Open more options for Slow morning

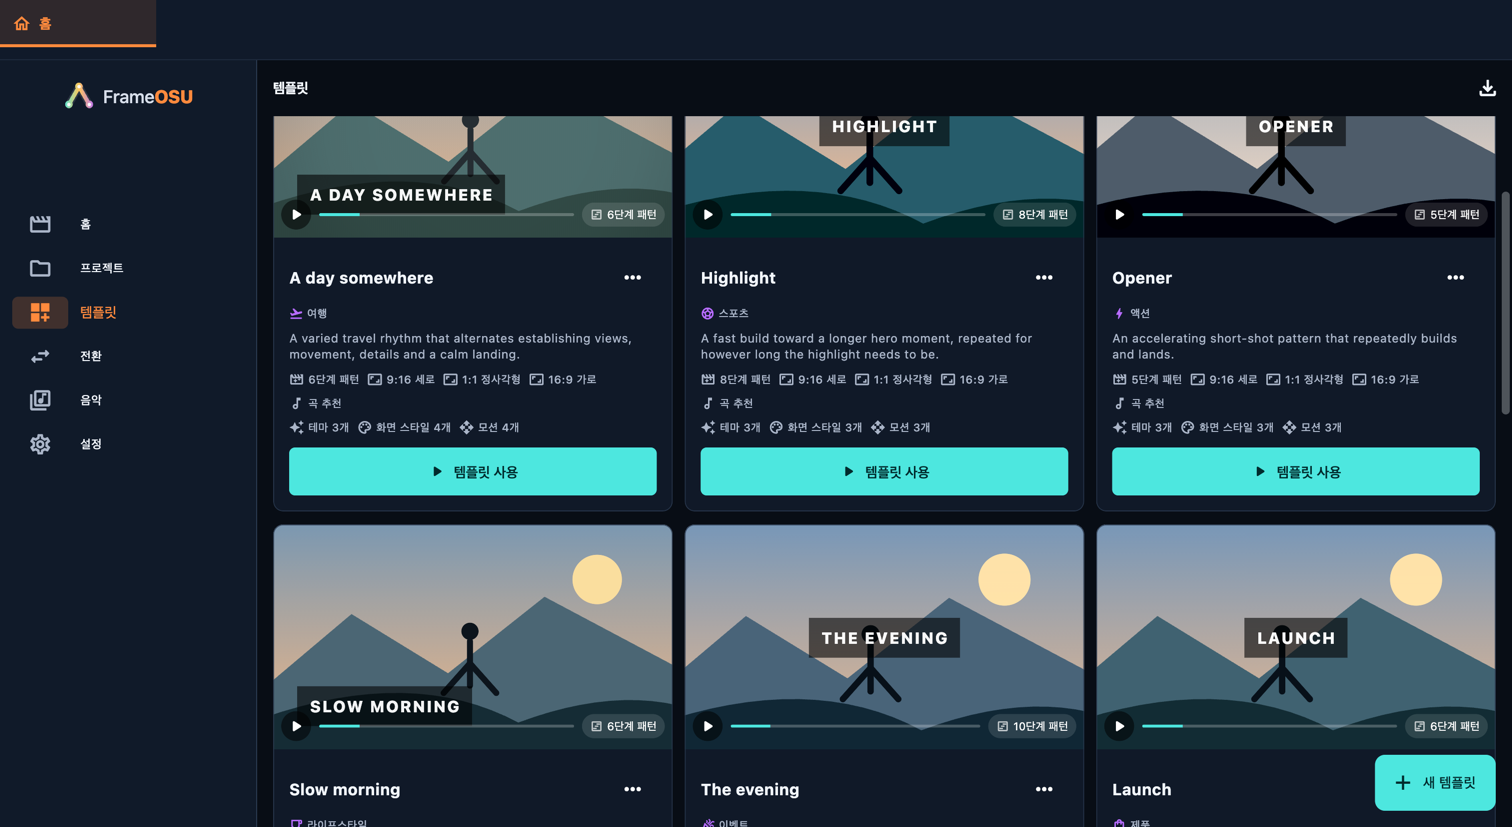click(633, 789)
